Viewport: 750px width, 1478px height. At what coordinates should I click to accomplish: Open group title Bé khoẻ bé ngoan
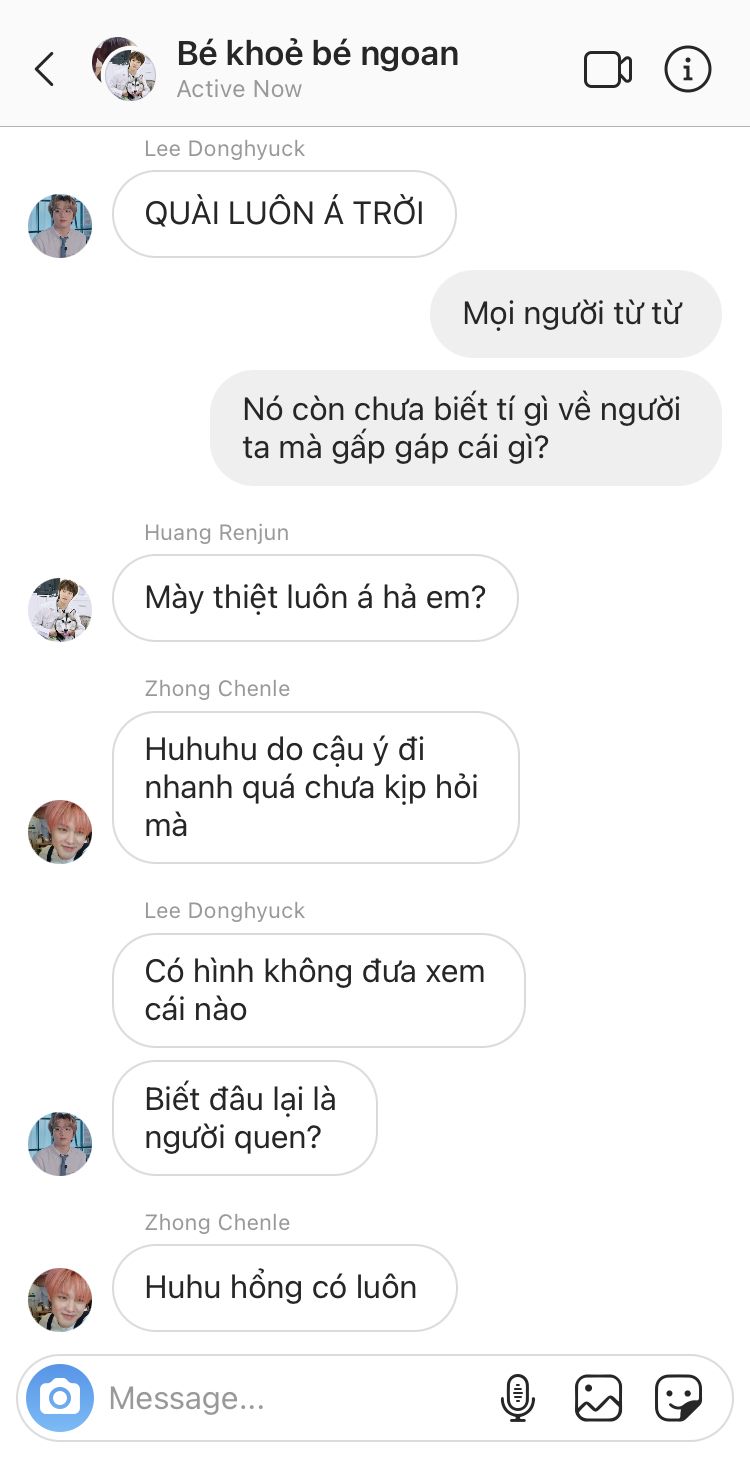pos(317,53)
